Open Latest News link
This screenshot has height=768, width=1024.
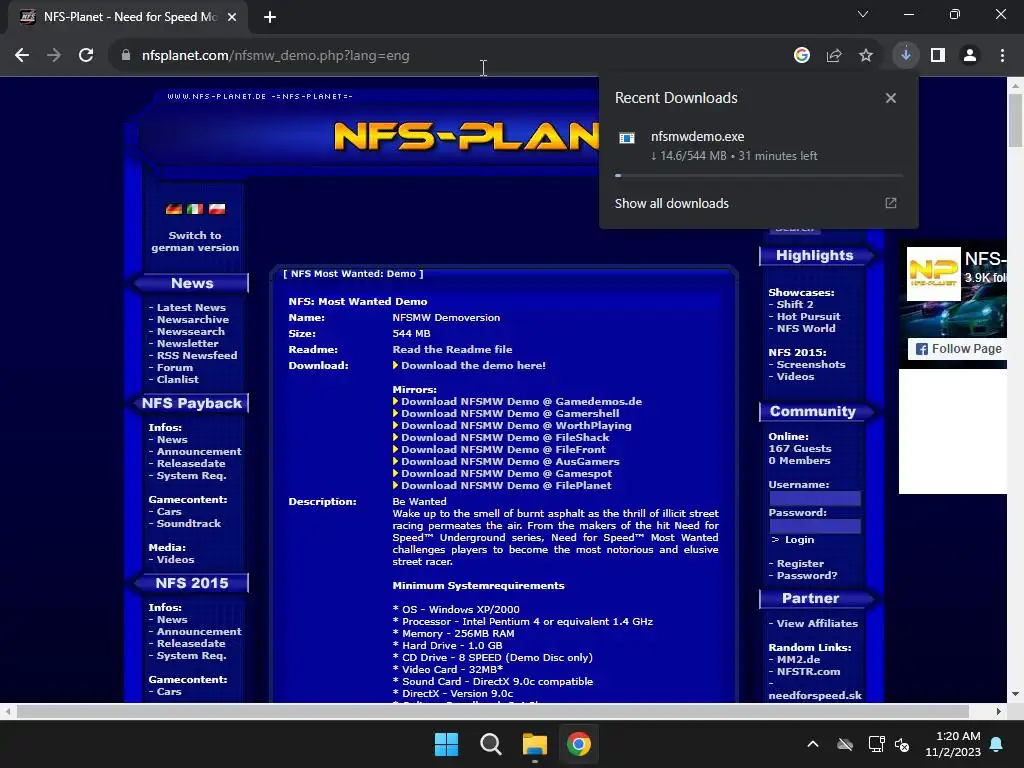tap(191, 308)
